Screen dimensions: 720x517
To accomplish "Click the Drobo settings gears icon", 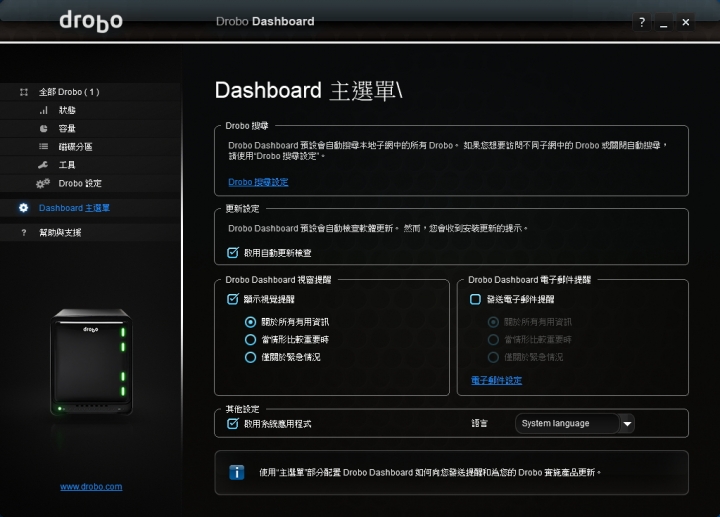I will point(43,183).
